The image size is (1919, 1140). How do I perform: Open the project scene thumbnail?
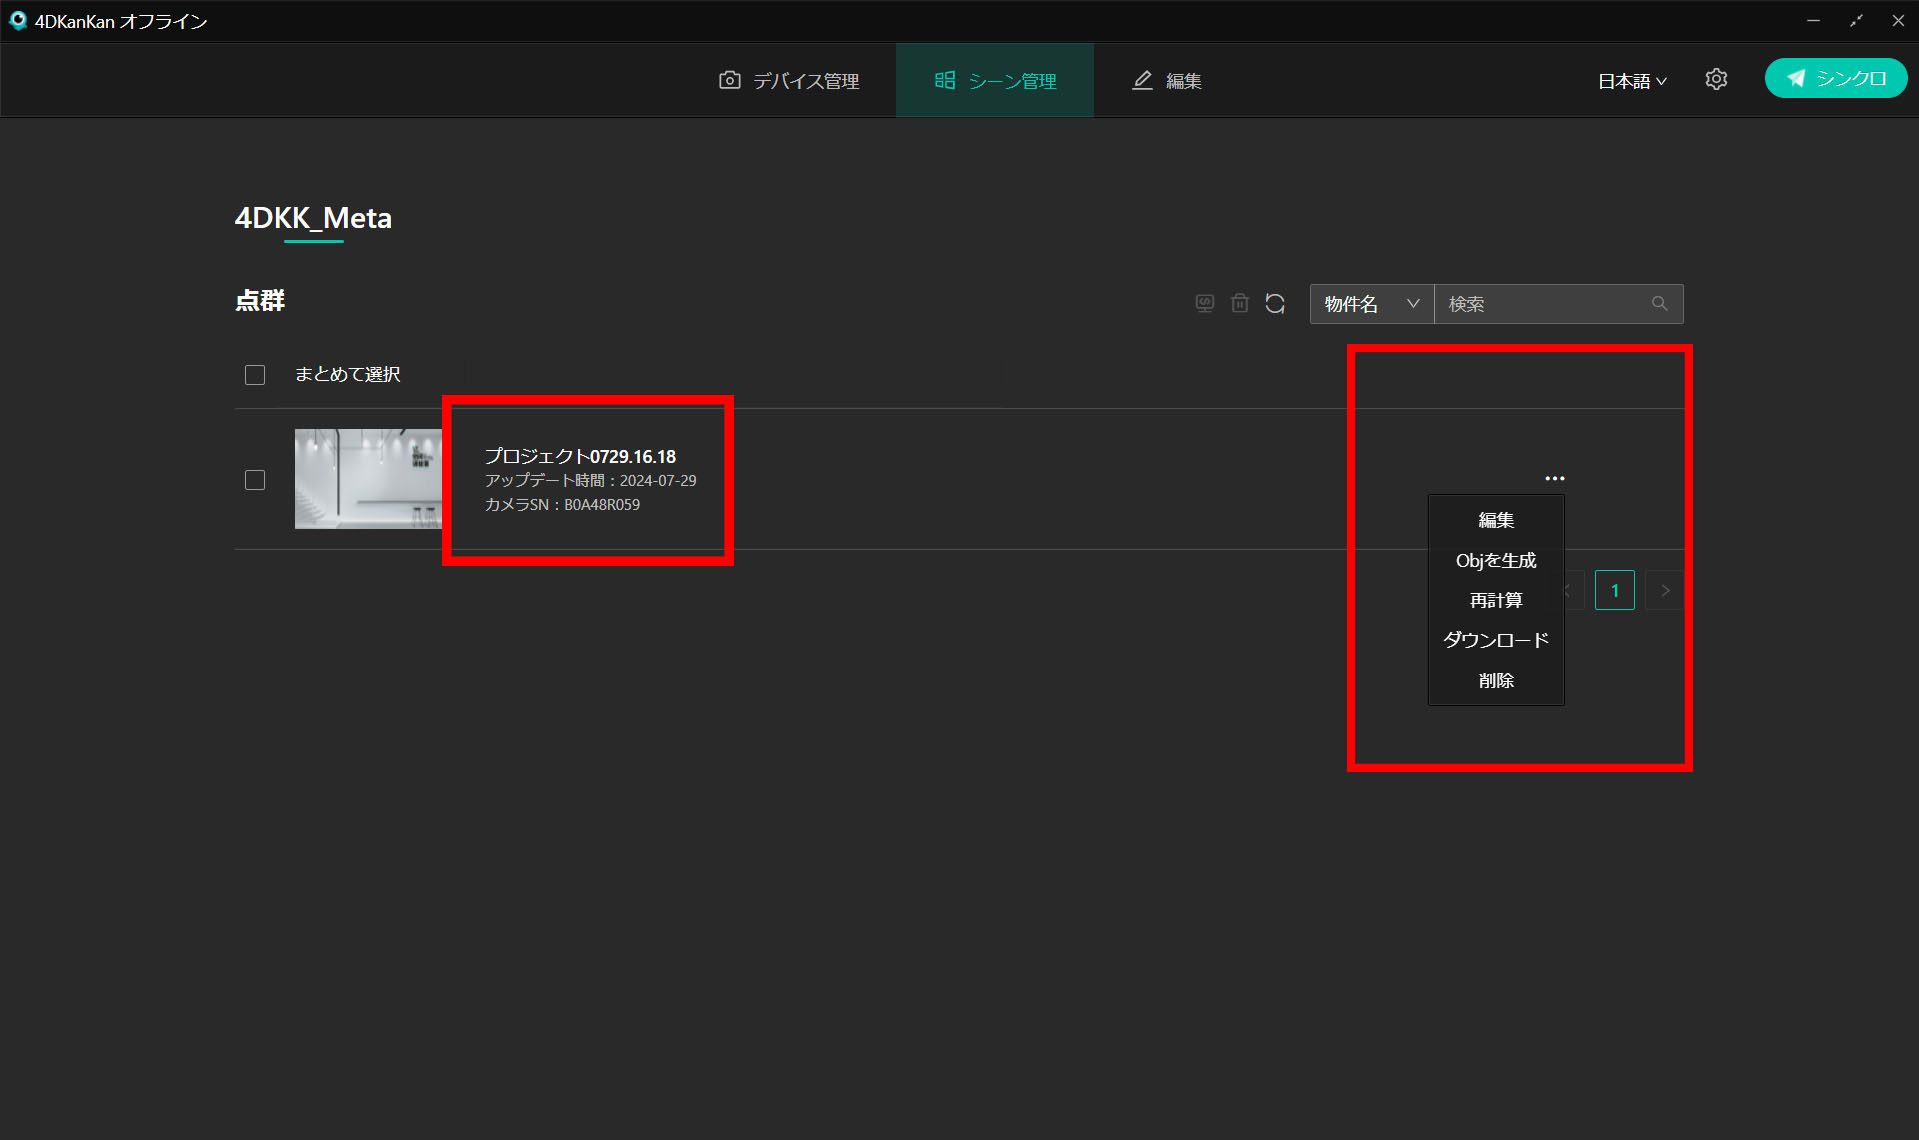point(368,479)
